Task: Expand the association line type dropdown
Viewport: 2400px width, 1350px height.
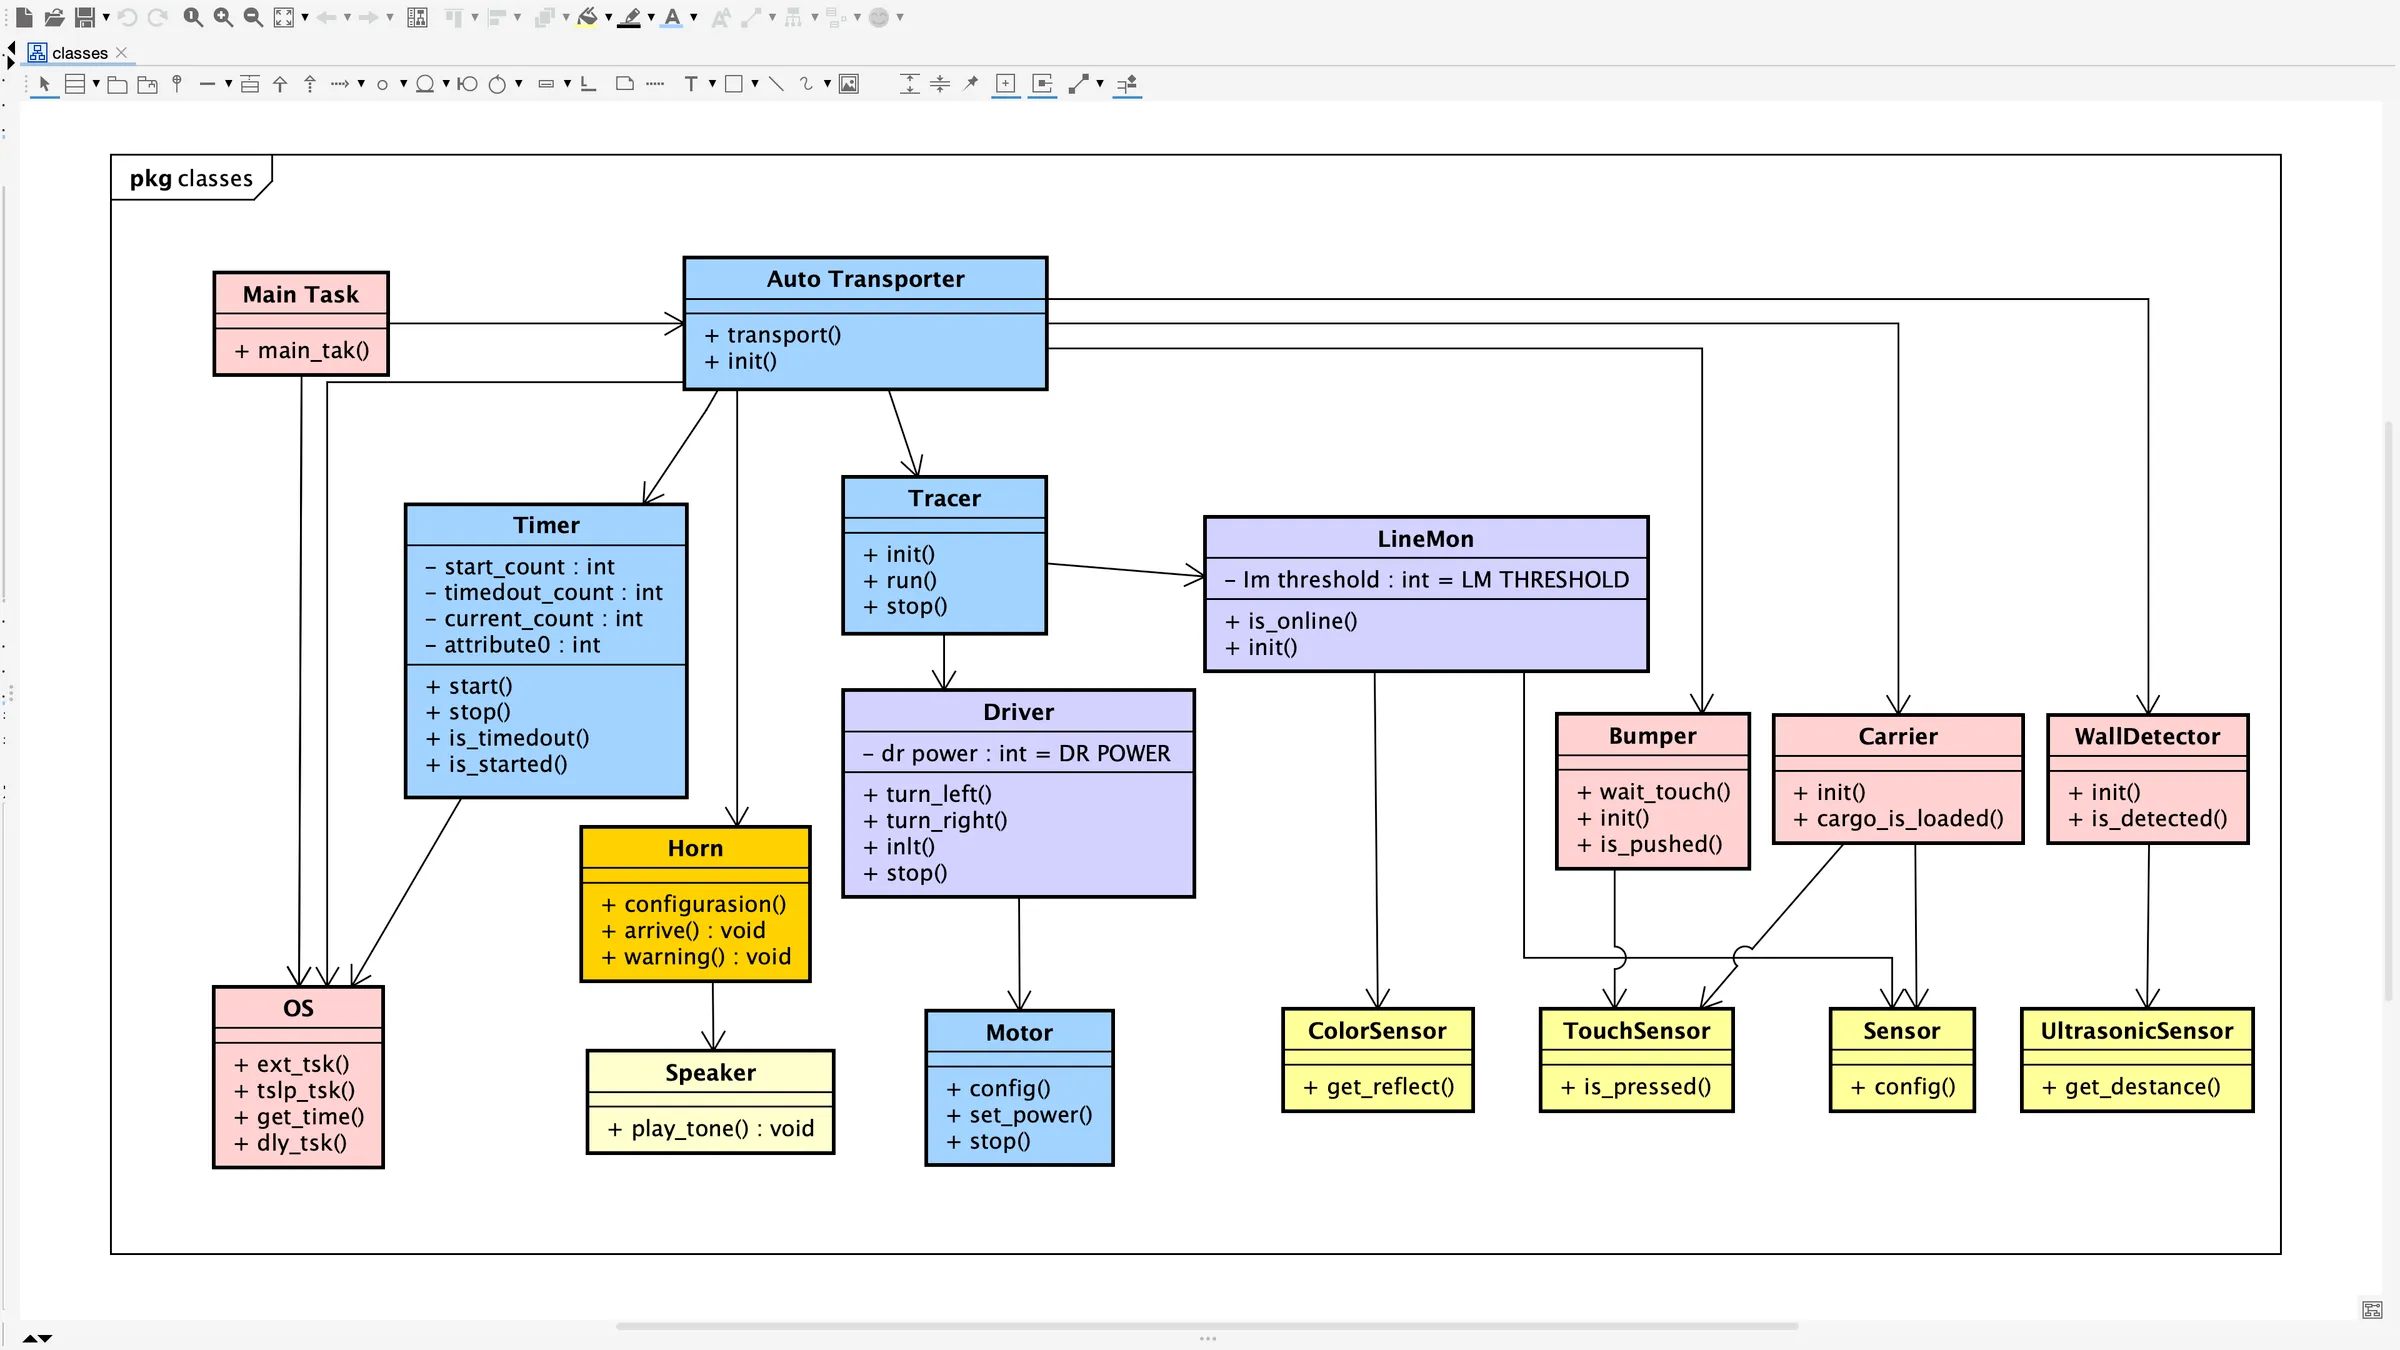Action: (229, 85)
